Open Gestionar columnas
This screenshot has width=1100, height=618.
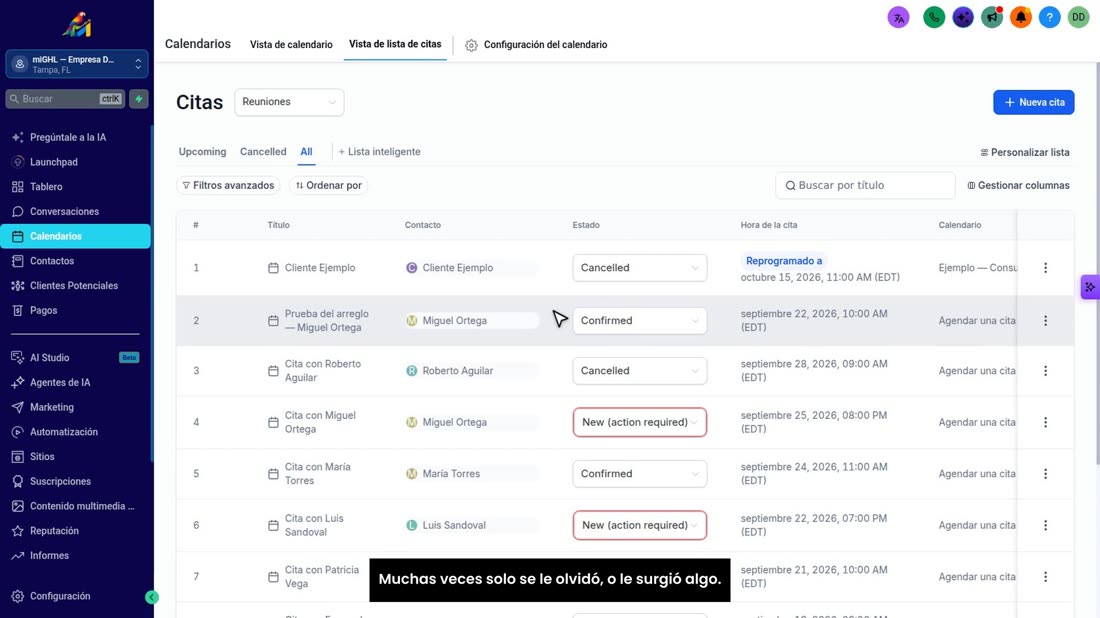1019,185
